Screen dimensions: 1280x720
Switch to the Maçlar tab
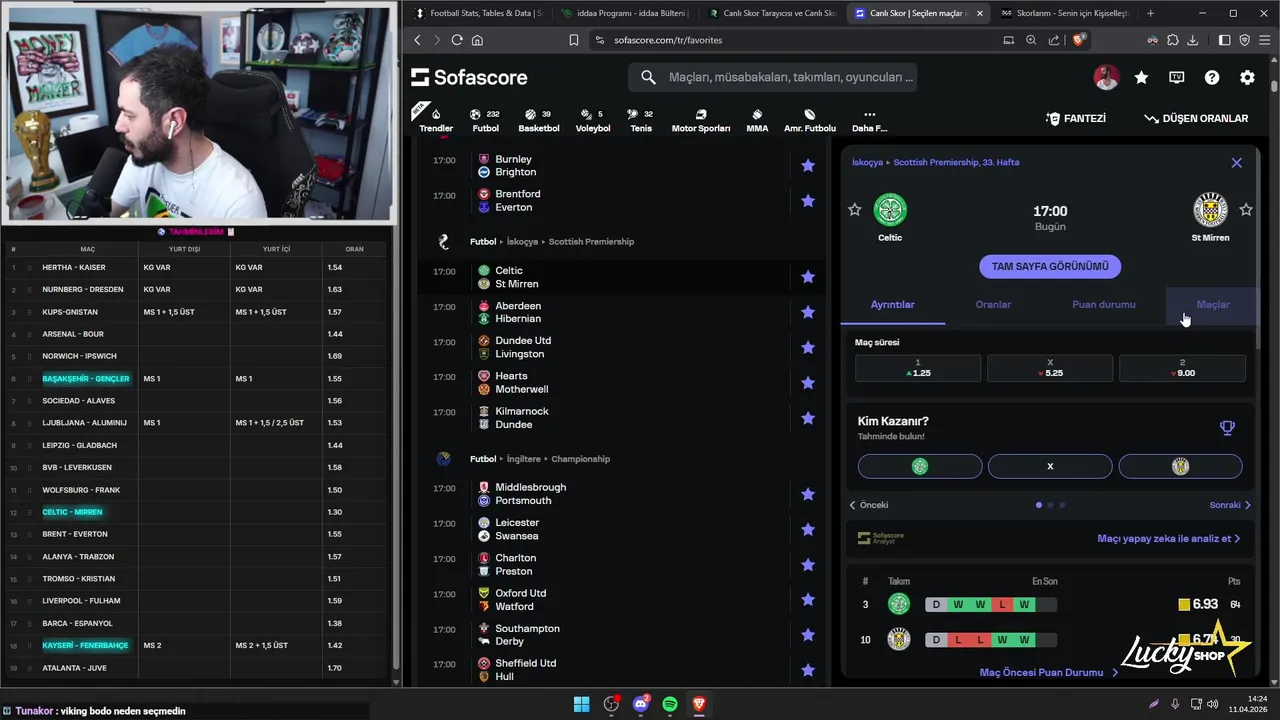pos(1213,304)
